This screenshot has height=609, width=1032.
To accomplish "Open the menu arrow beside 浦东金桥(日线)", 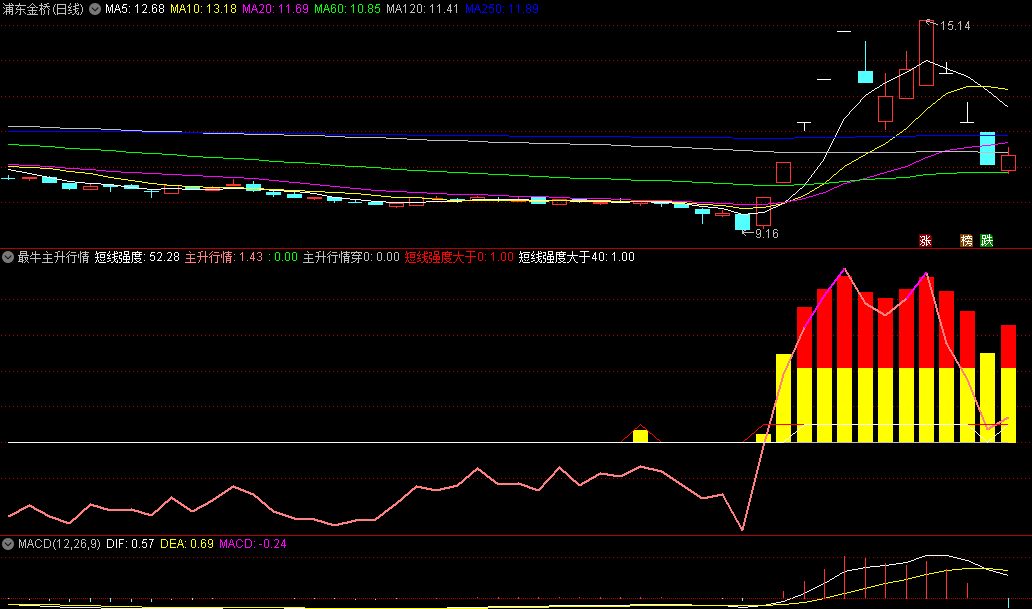I will 95,9.
